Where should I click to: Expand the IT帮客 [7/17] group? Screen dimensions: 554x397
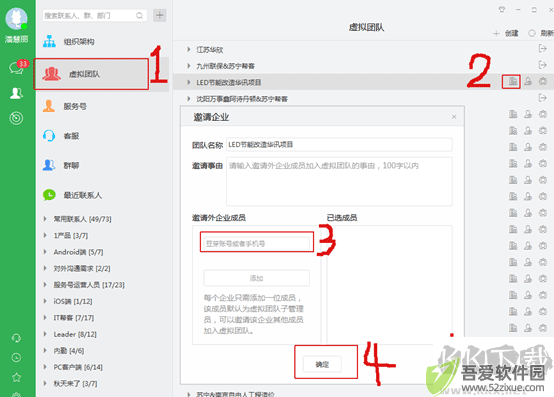(45, 318)
